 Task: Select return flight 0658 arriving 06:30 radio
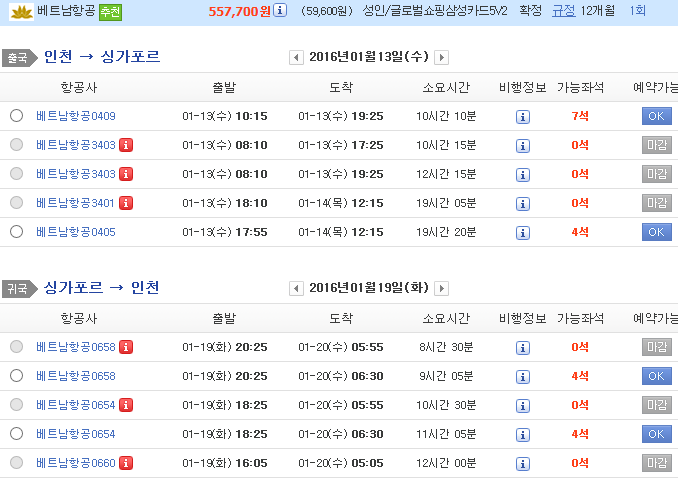coord(16,376)
